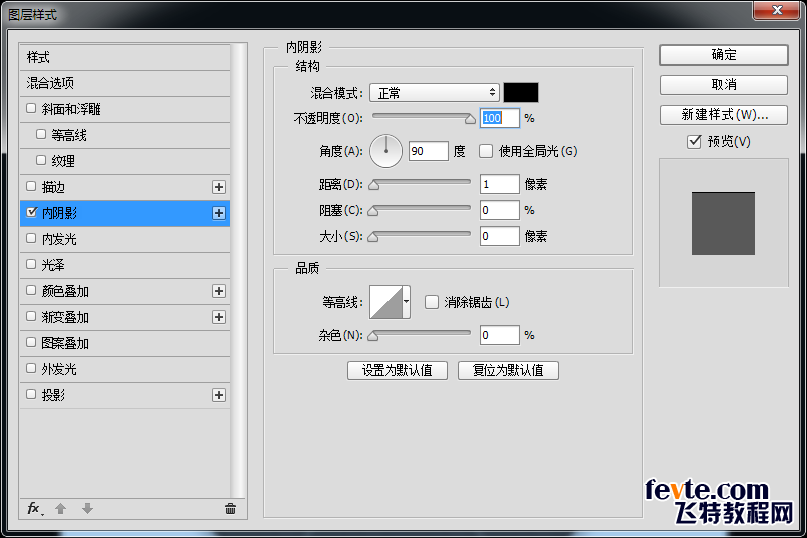Click the 距离 slider handle
Image resolution: width=807 pixels, height=538 pixels.
pyautogui.click(x=374, y=185)
